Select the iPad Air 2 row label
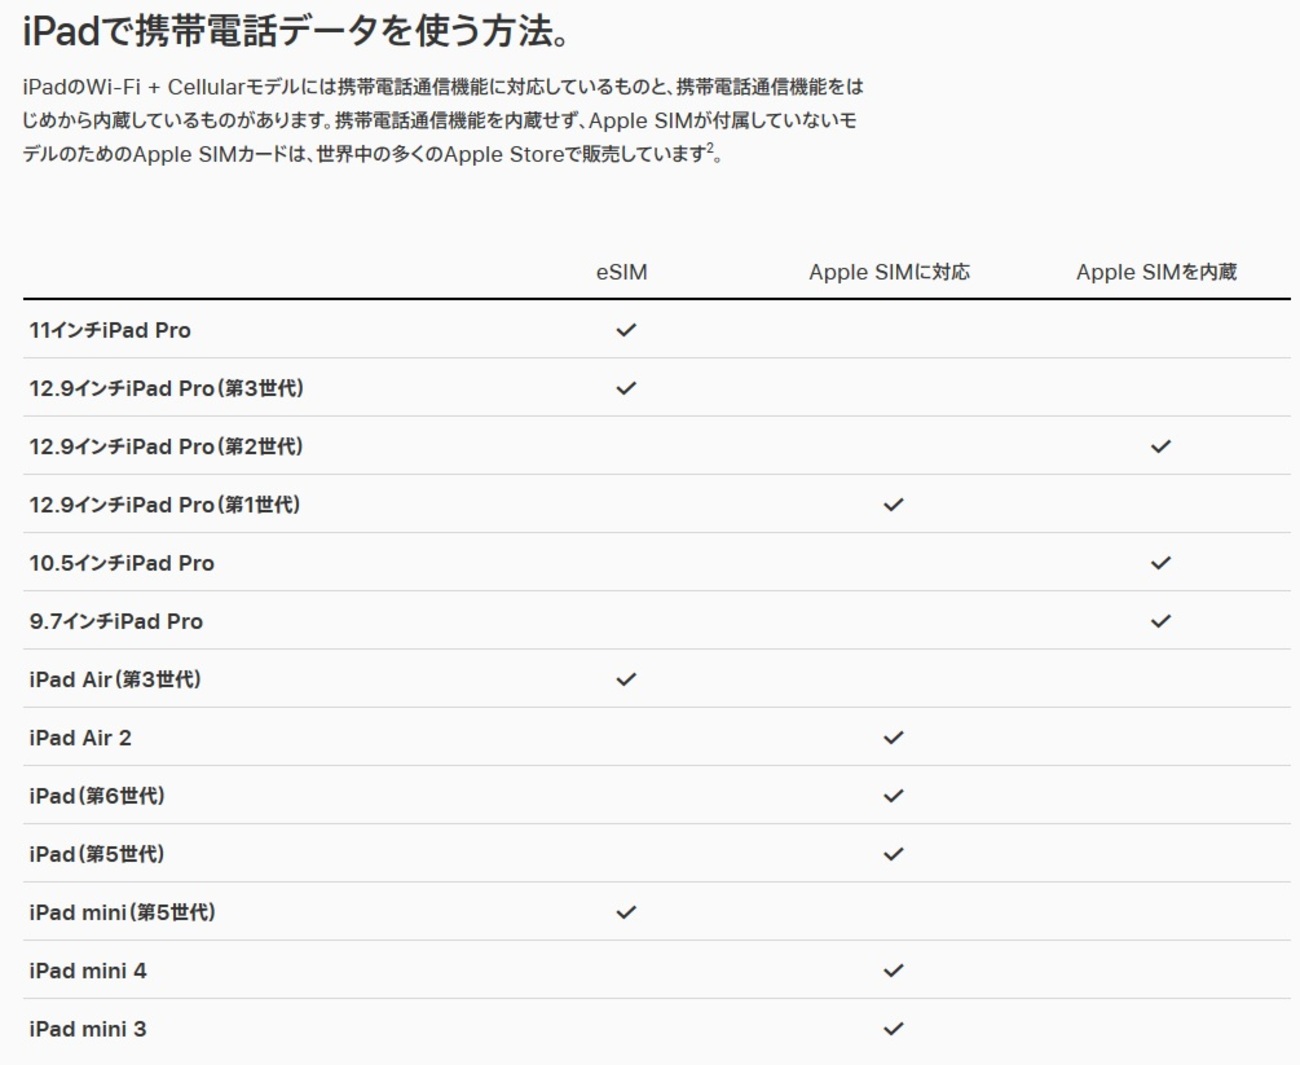Screen dimensions: 1300x1065 point(80,738)
